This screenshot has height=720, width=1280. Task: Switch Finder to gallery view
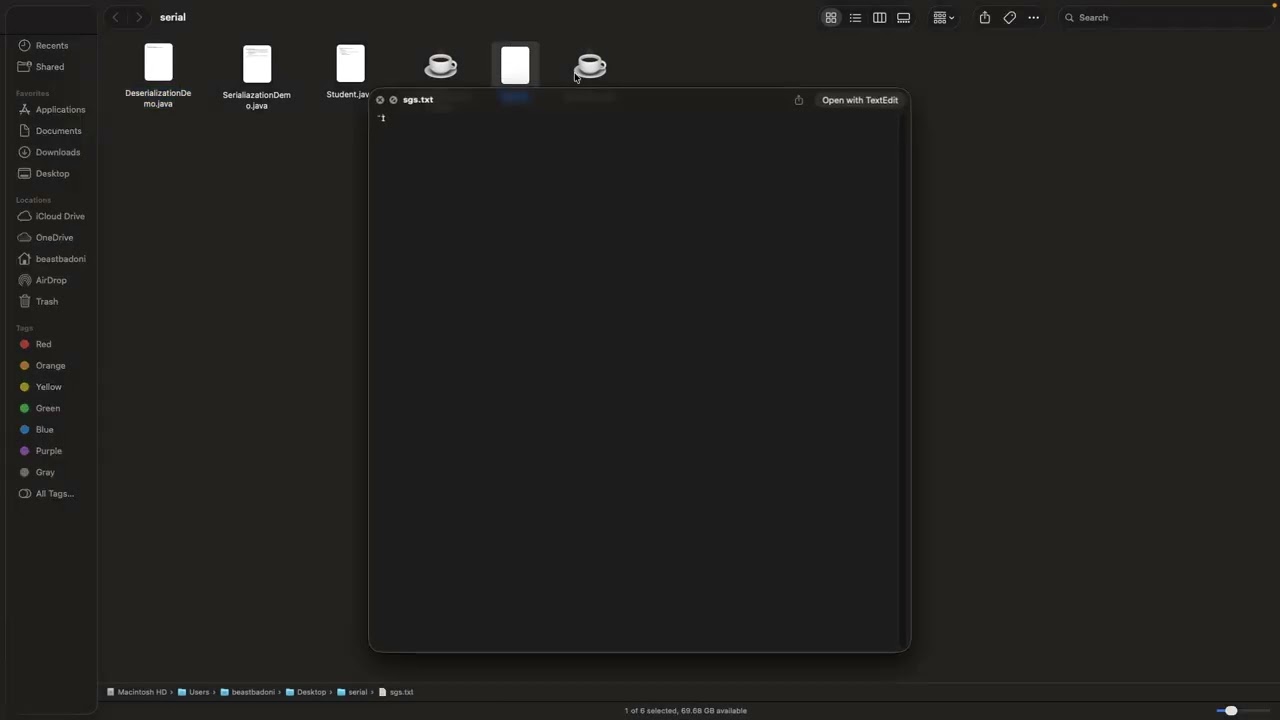point(904,17)
